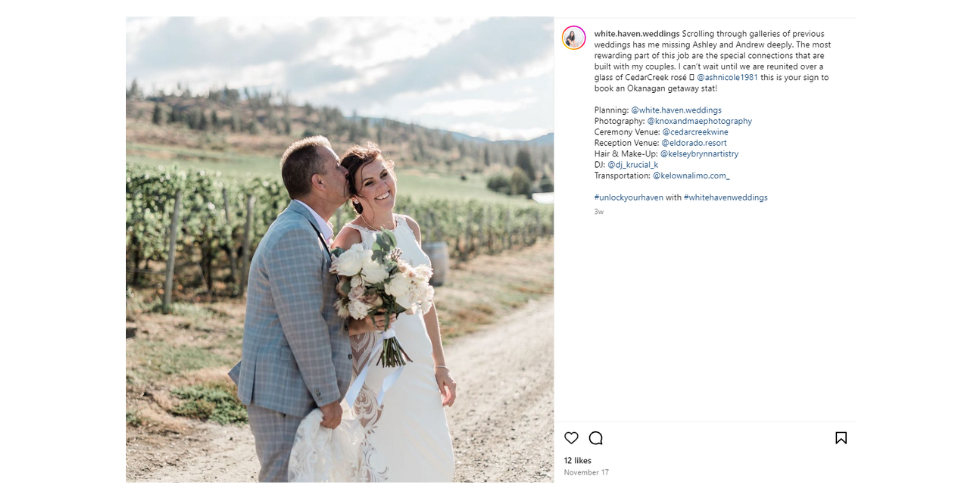Open the @kelownalimo.com_ transportation link
This screenshot has height=500, width=970.
point(691,176)
